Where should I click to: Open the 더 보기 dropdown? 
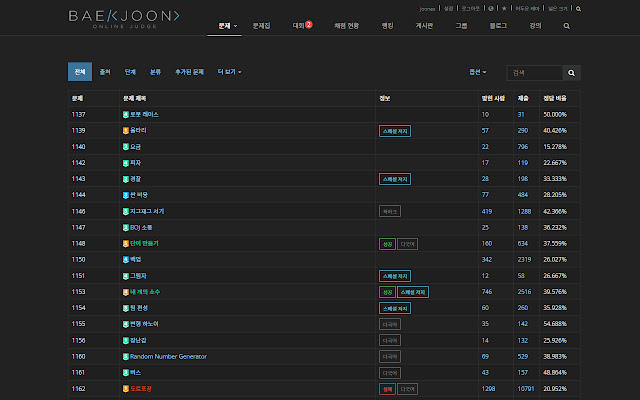(229, 72)
